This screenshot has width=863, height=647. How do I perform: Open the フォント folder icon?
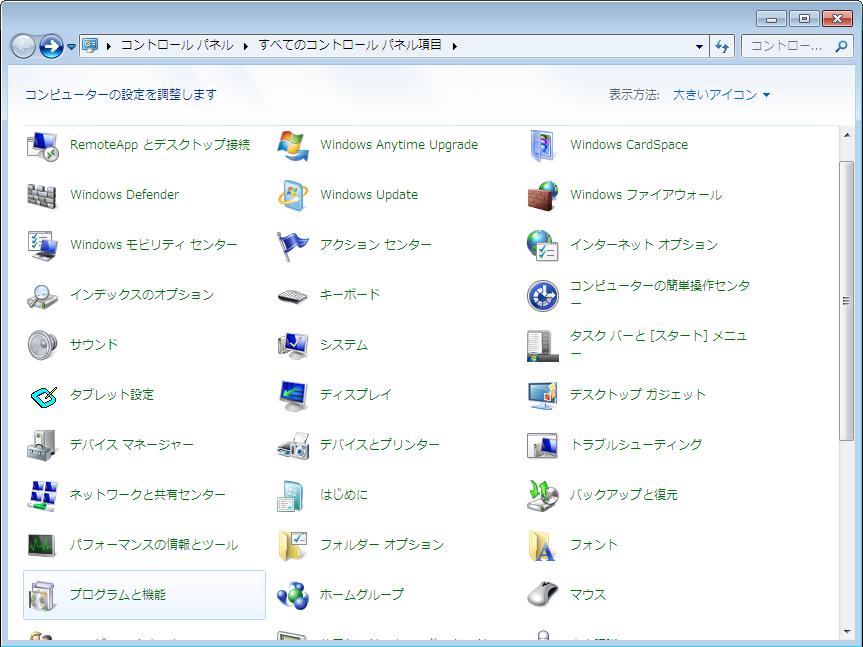[542, 546]
